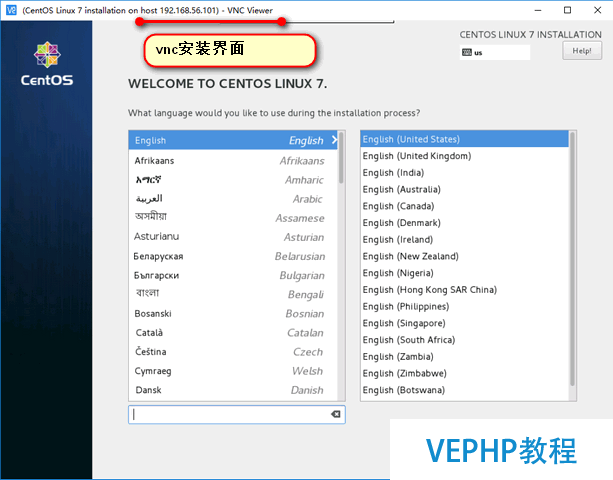Select Català in language list
This screenshot has width=613, height=480.
(x=233, y=333)
